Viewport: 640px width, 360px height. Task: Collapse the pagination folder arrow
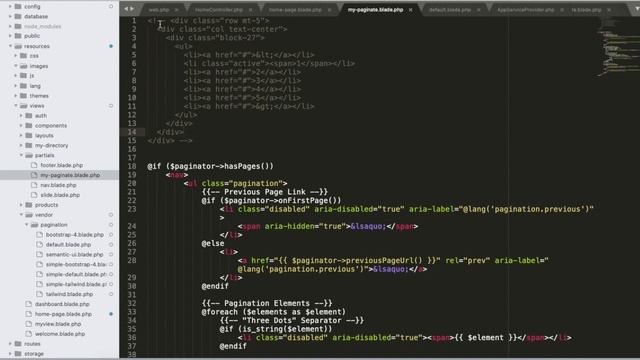click(27, 224)
